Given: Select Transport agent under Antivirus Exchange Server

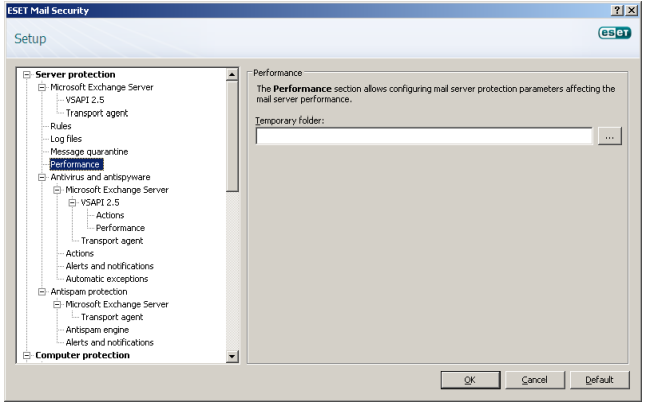Looking at the screenshot, I should pos(112,241).
